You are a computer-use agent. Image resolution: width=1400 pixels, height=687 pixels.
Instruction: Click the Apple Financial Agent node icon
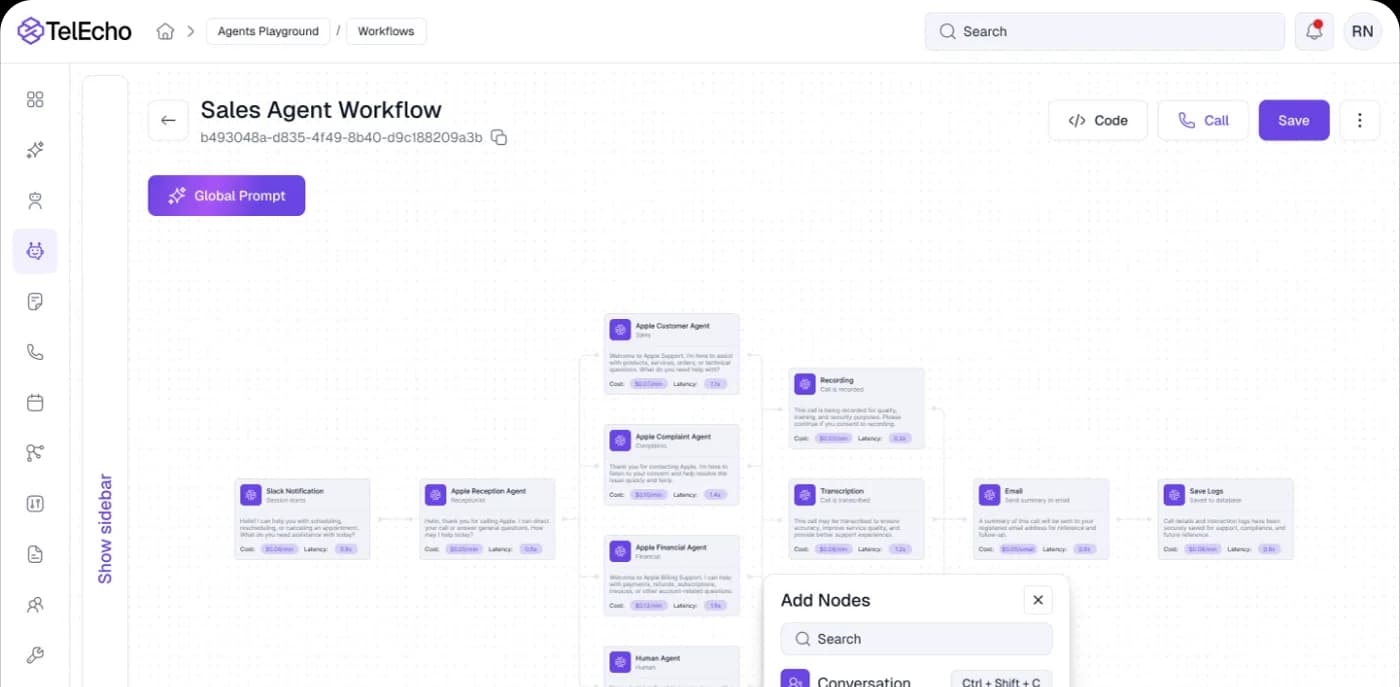[x=620, y=551]
